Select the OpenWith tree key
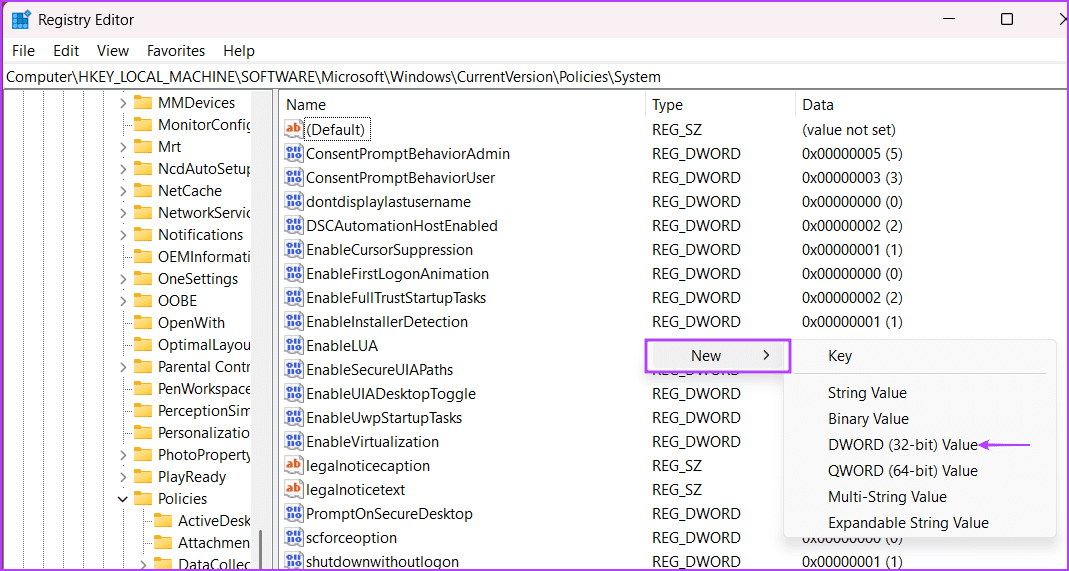 point(191,323)
